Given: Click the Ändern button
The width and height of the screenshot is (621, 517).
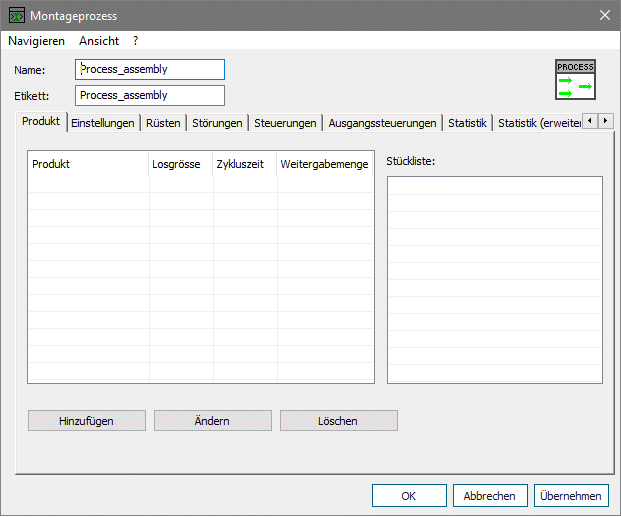Looking at the screenshot, I should (x=213, y=421).
